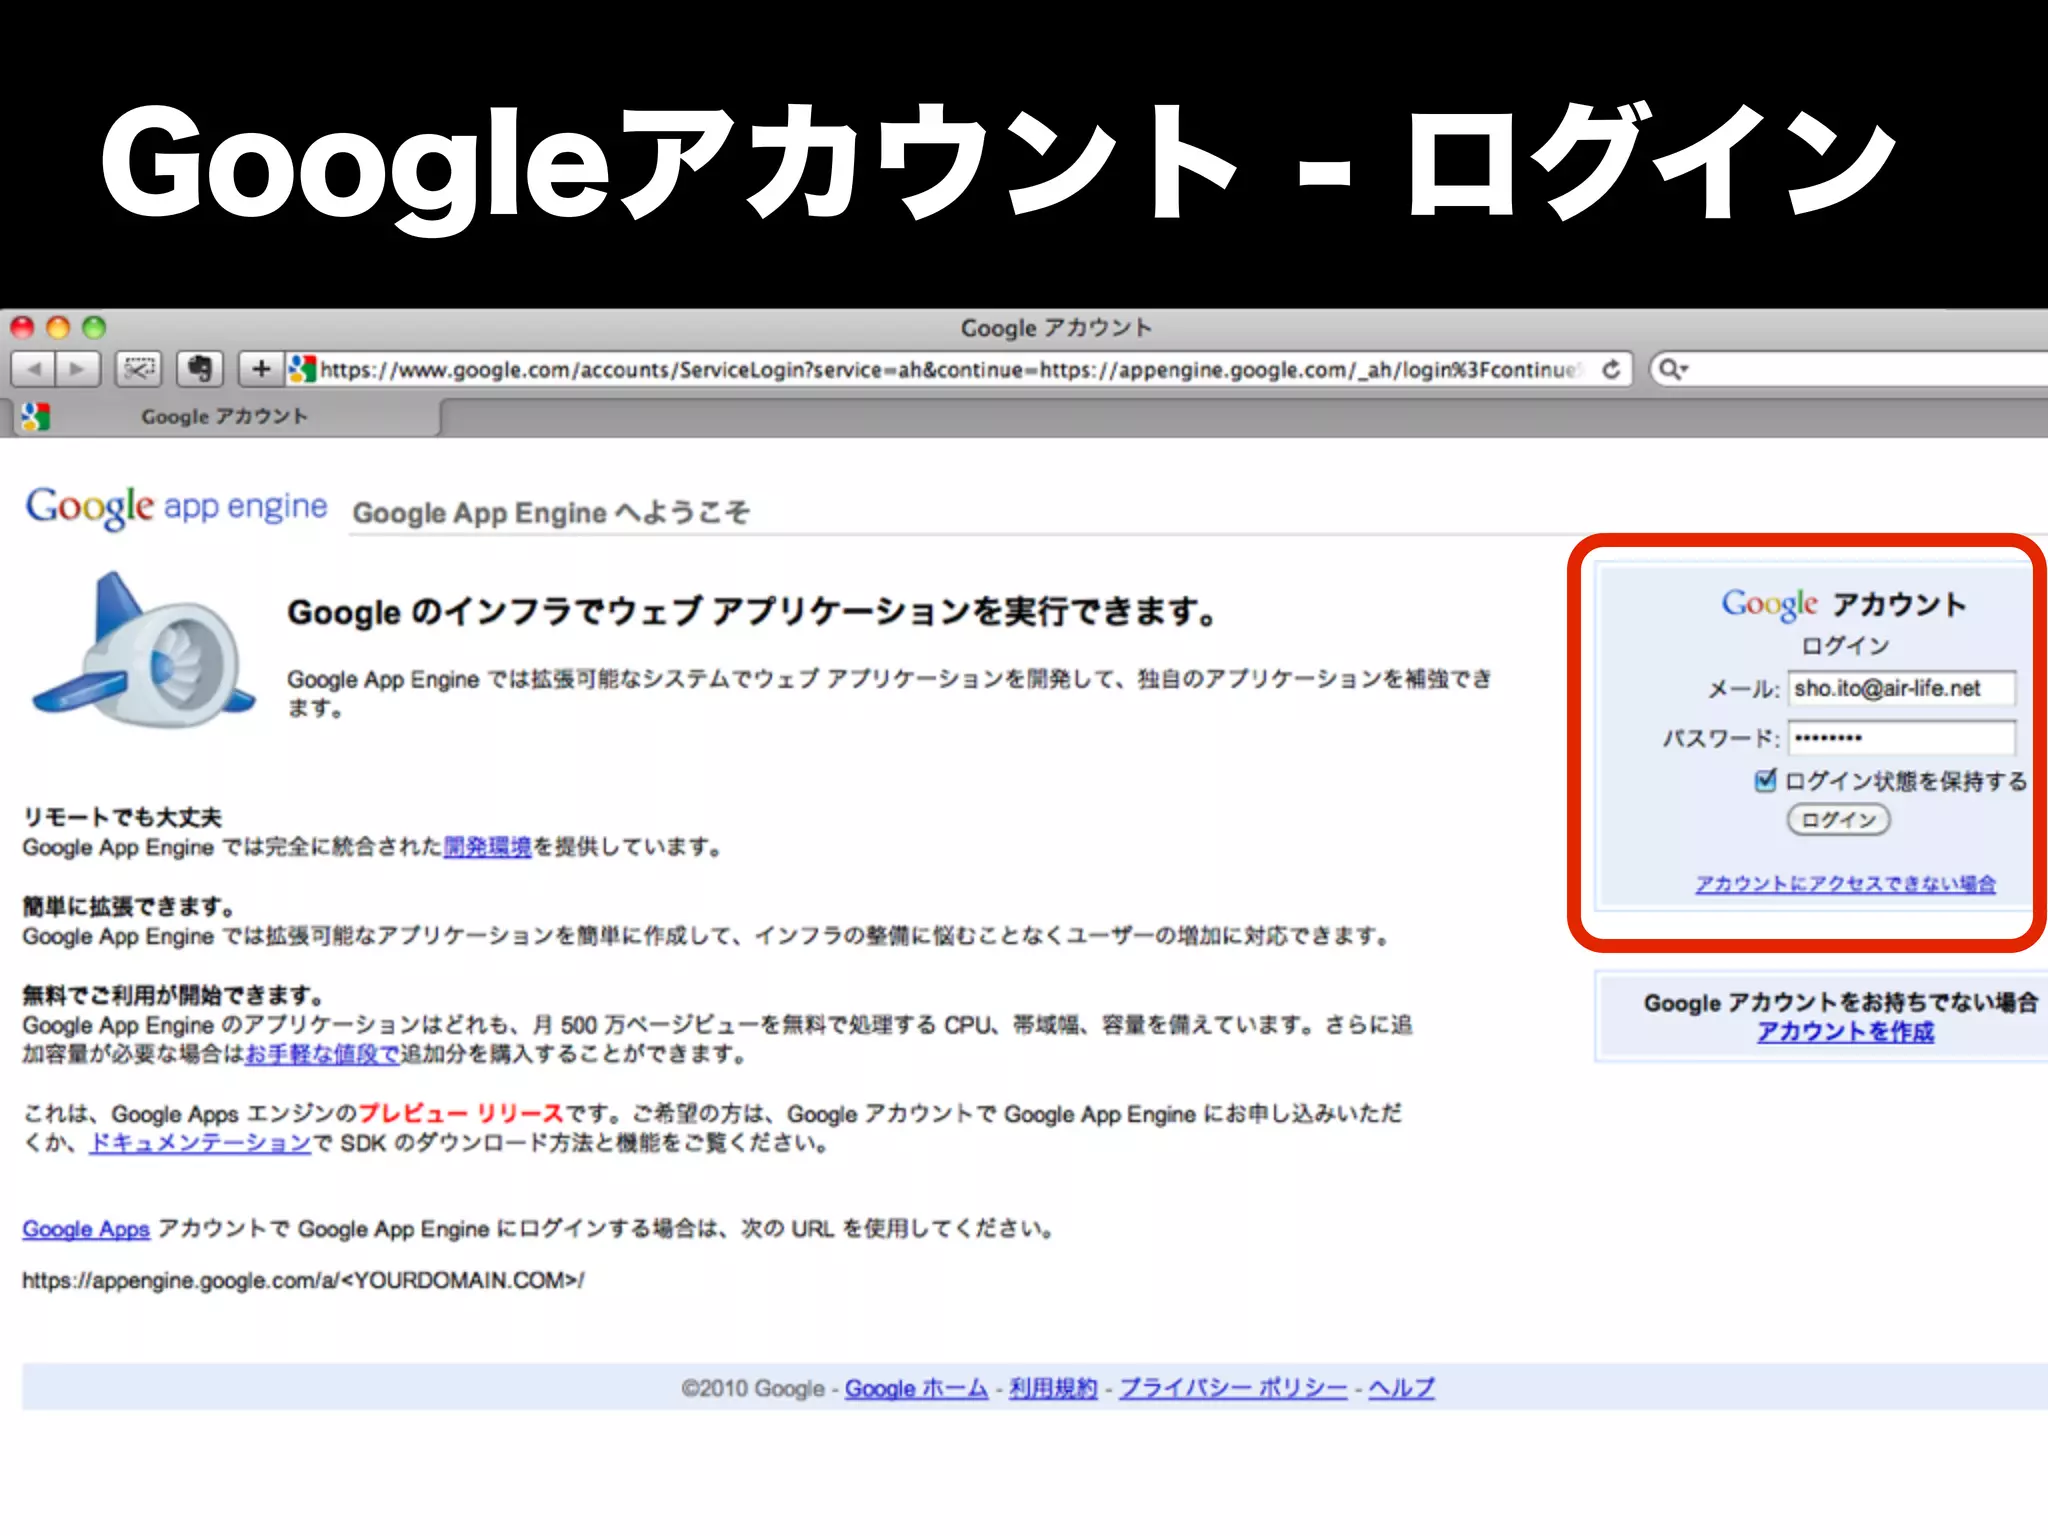This screenshot has height=1536, width=2048.
Task: Open the search field magnifier dropdown
Action: point(1673,370)
